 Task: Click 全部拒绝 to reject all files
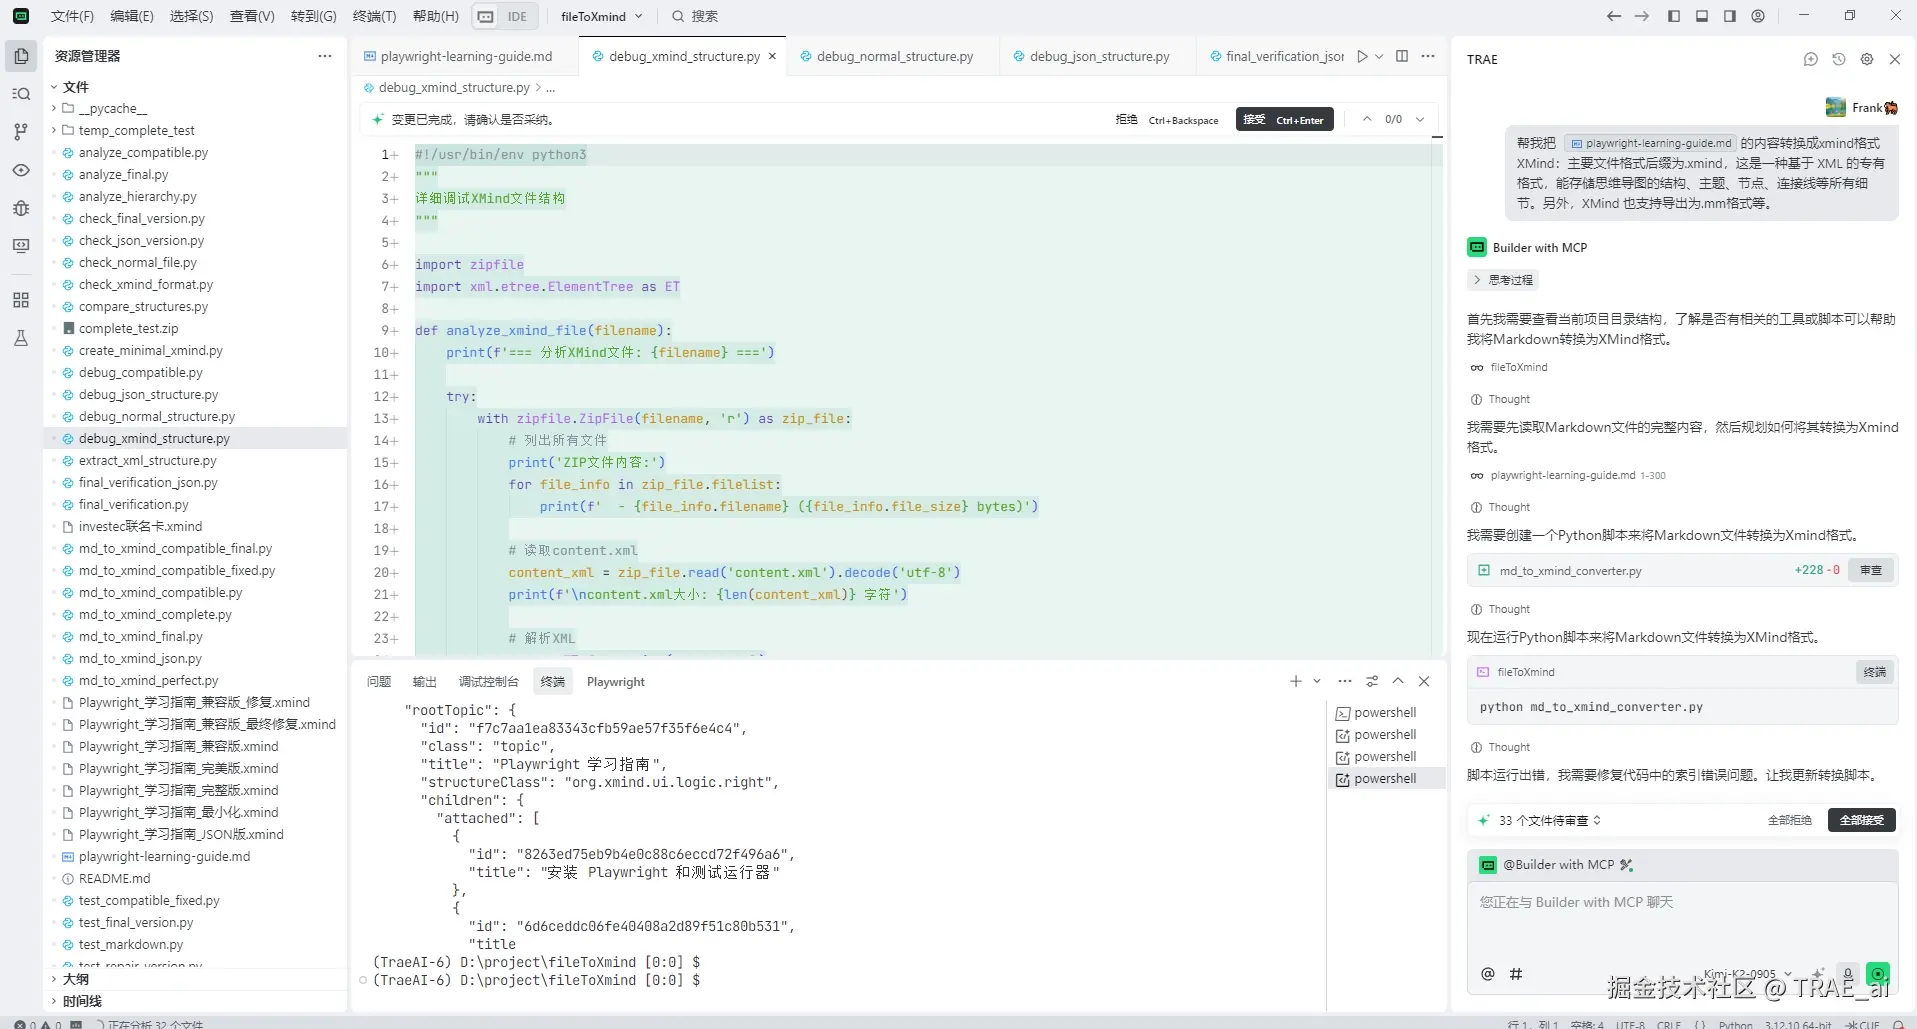click(x=1790, y=820)
